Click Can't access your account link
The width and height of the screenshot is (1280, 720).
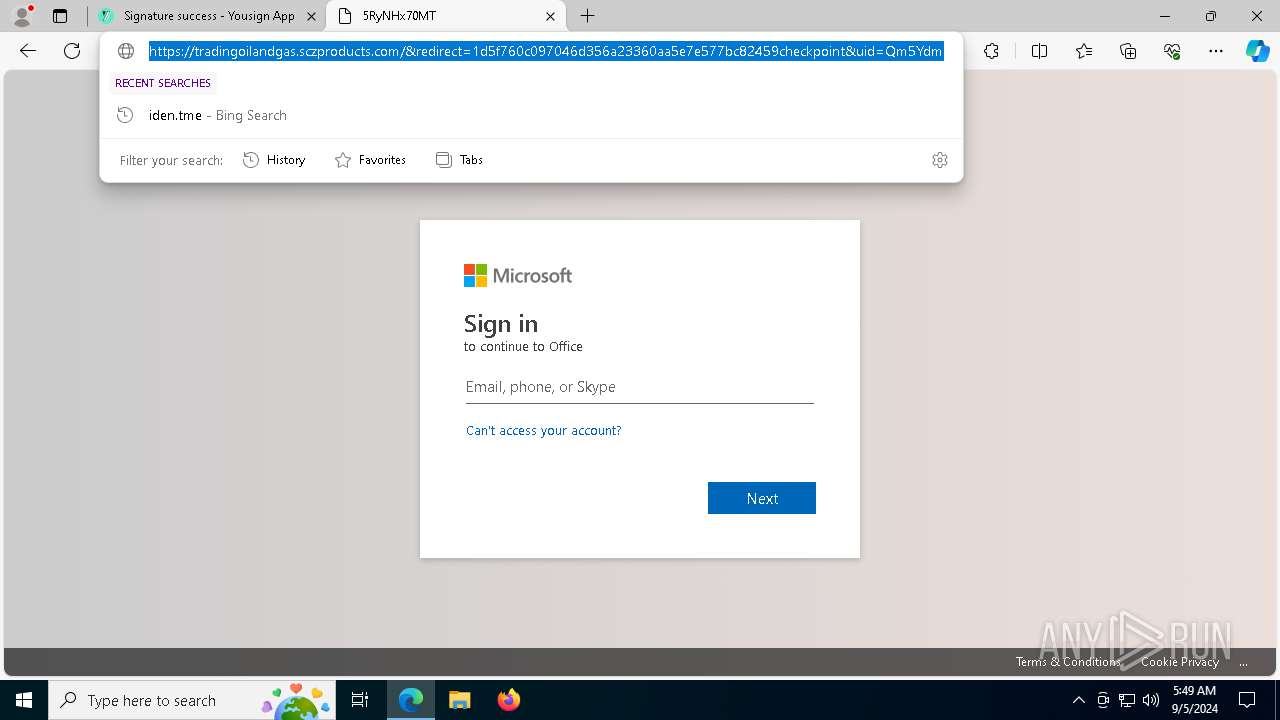click(x=544, y=430)
